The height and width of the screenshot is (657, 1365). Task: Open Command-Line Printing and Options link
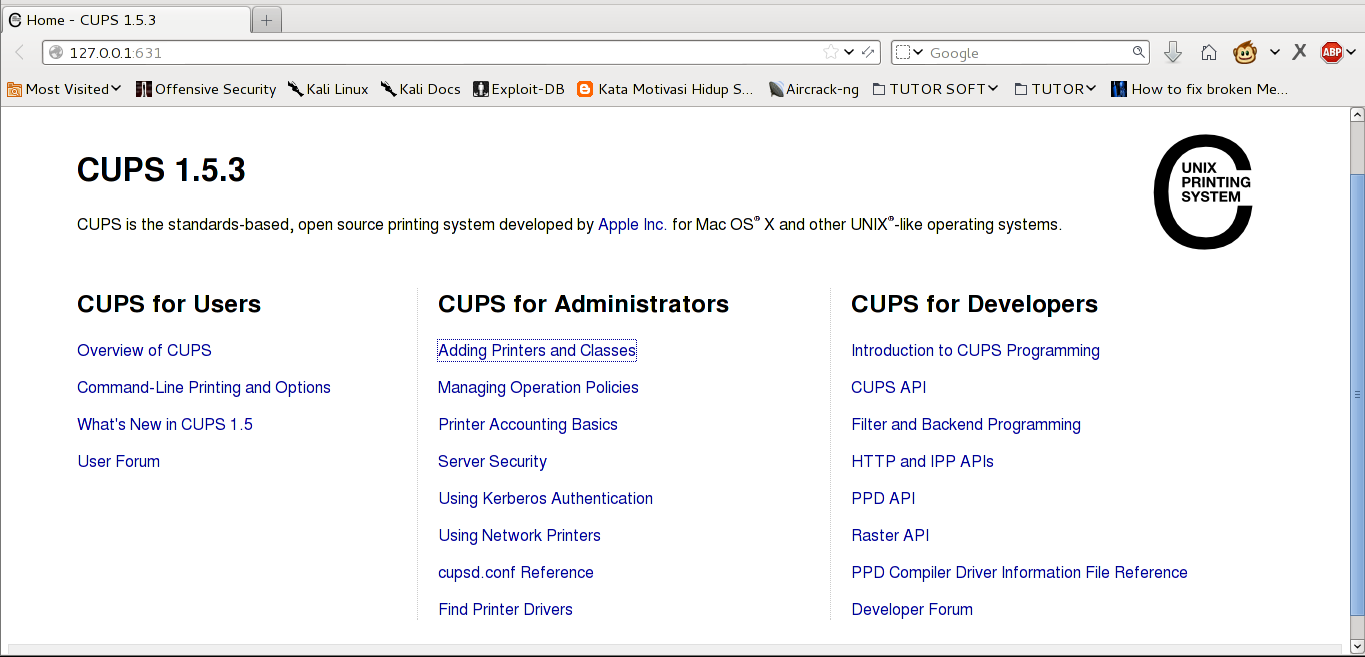click(204, 387)
